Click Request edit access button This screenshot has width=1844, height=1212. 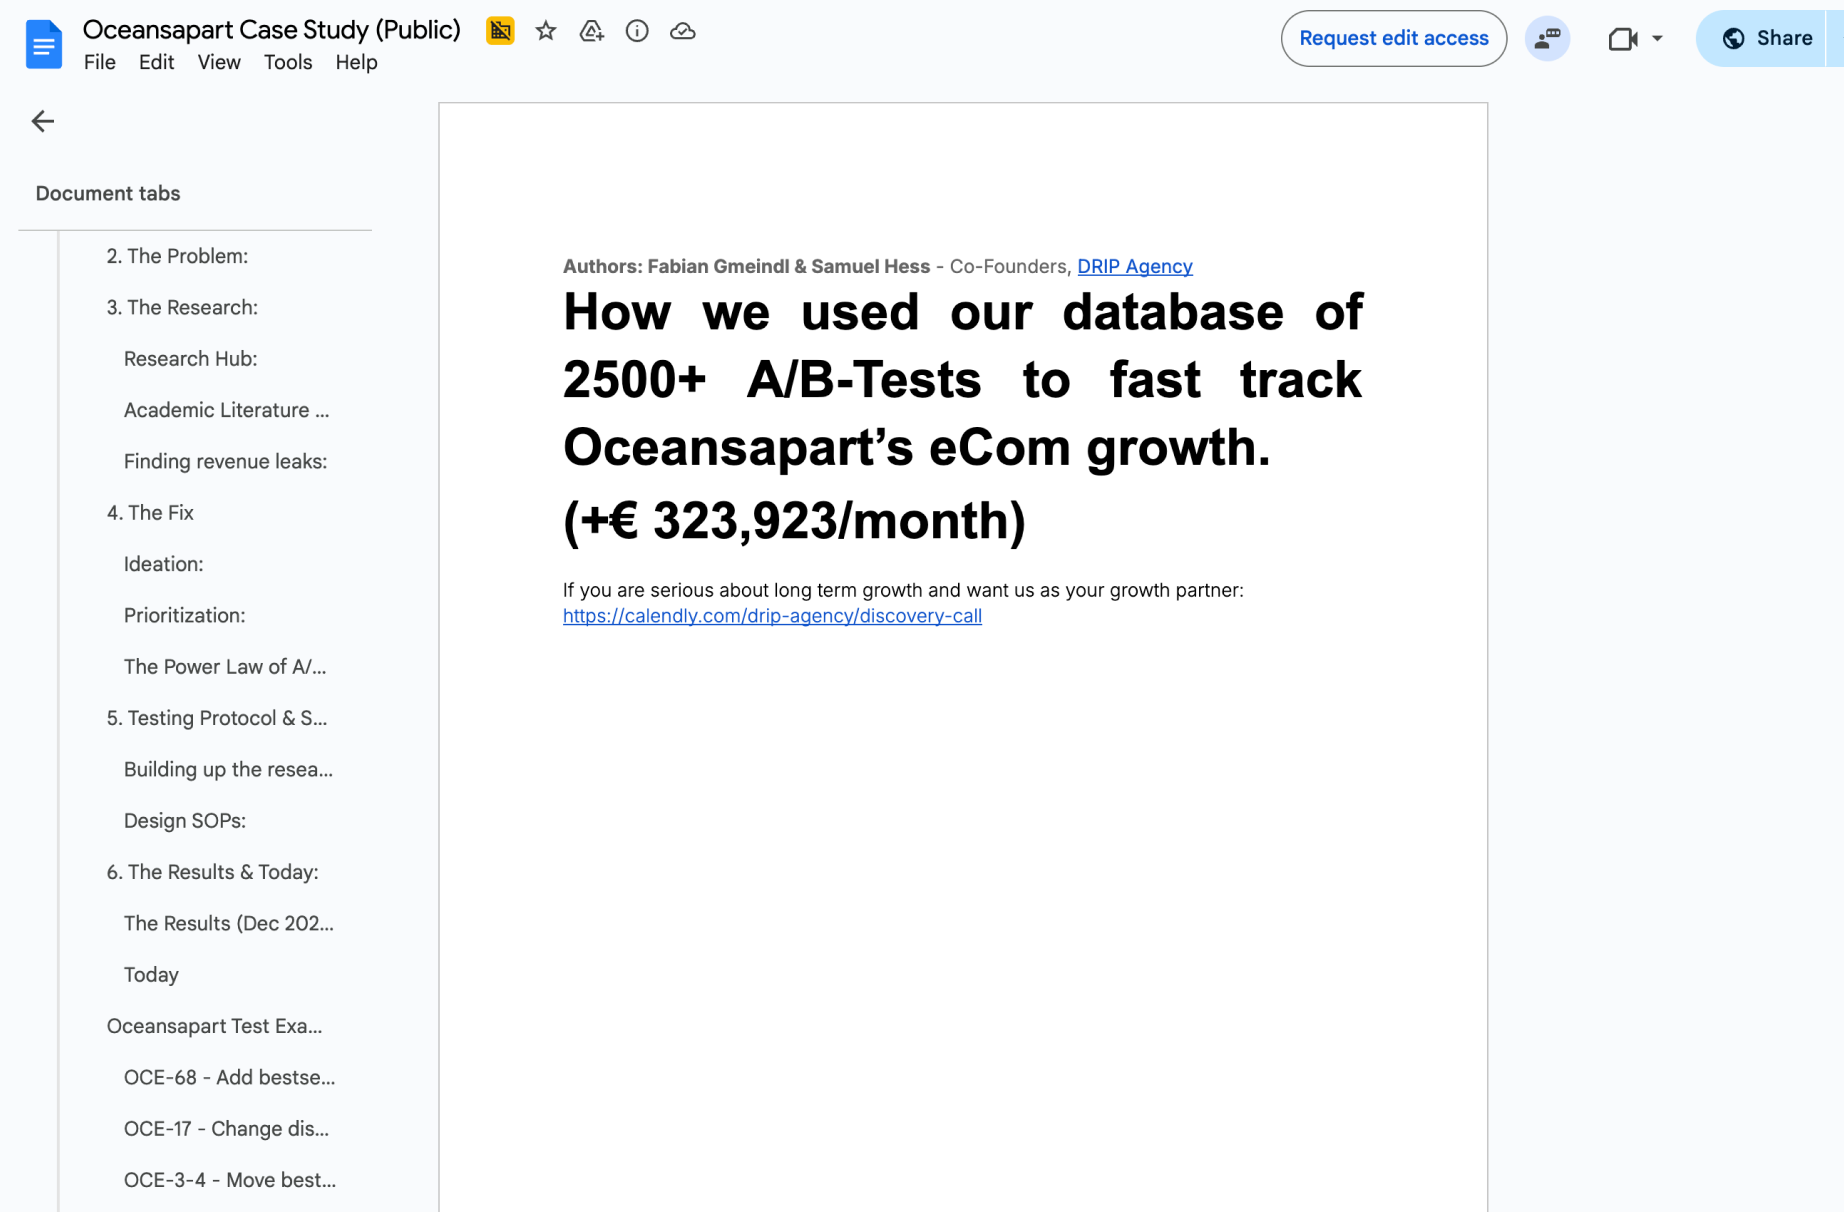pyautogui.click(x=1393, y=38)
